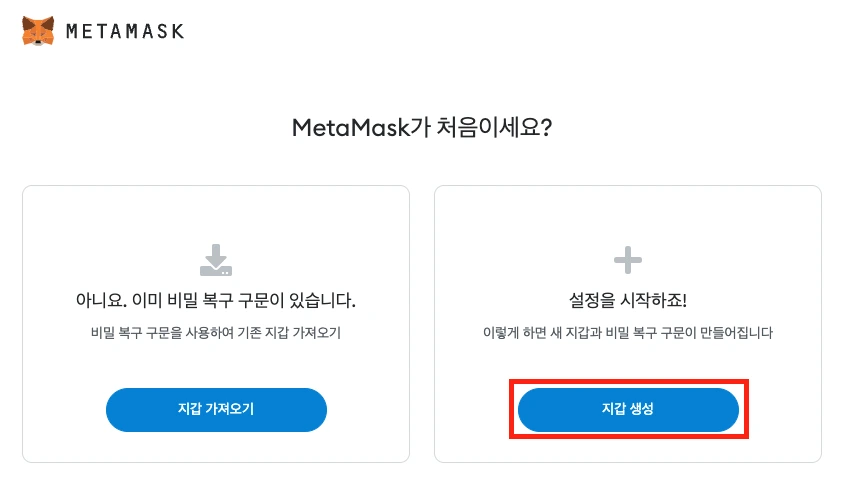This screenshot has width=849, height=481.
Task: Click the import download arrow icon
Action: pyautogui.click(x=216, y=259)
